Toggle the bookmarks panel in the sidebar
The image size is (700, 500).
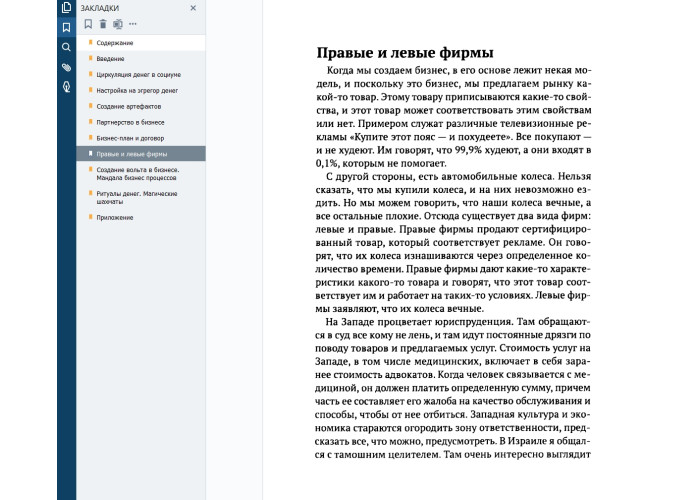click(66, 27)
